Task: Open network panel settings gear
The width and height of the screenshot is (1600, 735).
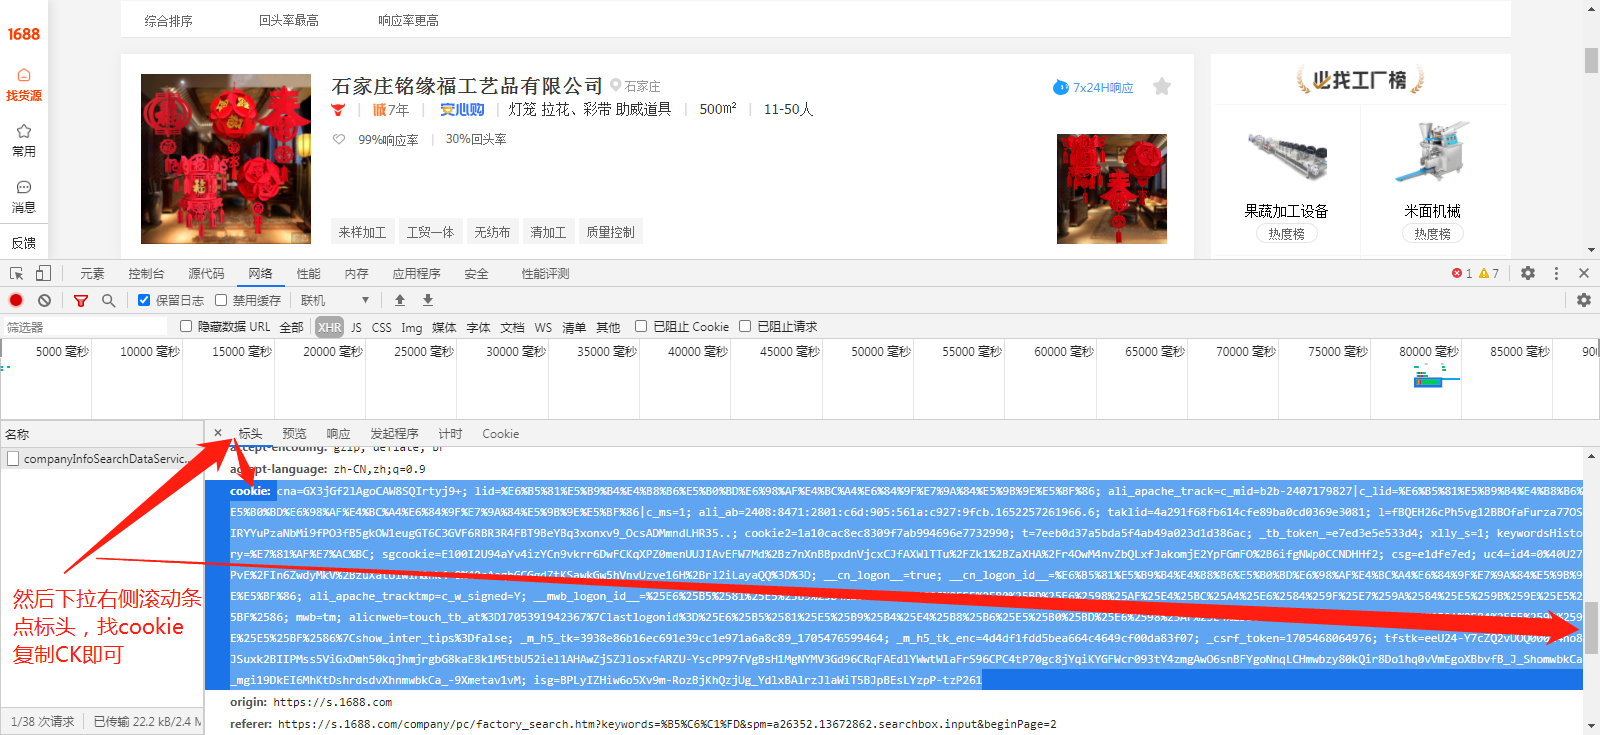Action: 1584,300
